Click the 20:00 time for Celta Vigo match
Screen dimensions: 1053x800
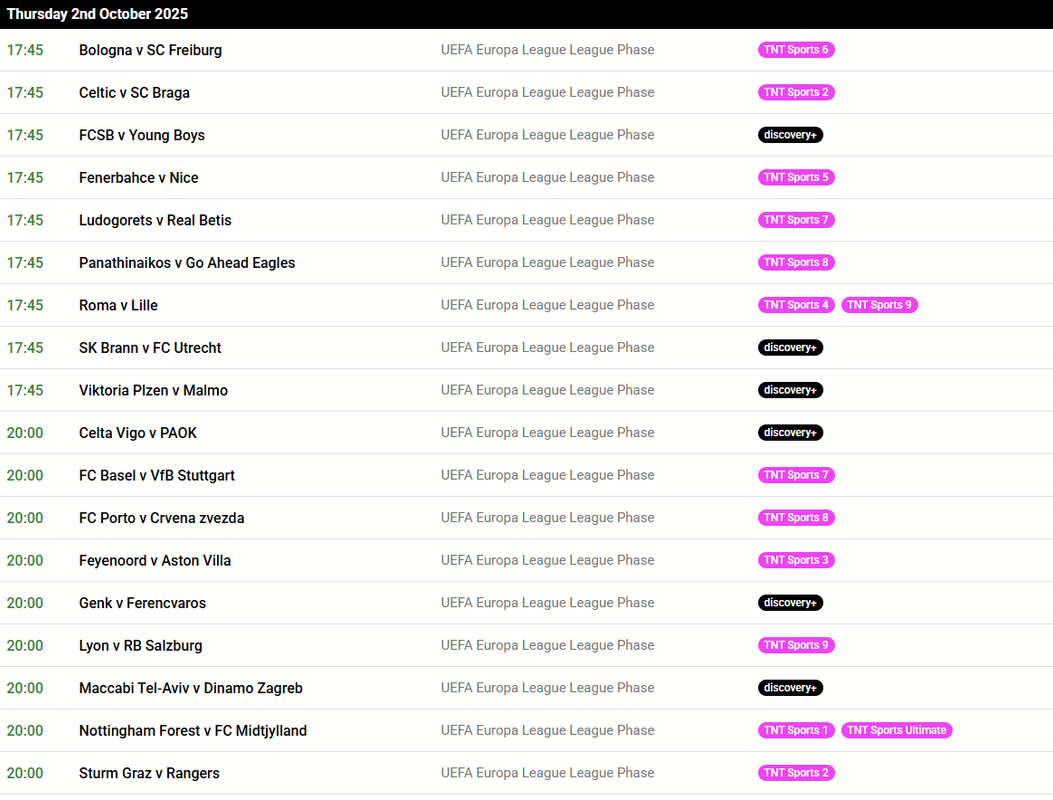point(25,433)
